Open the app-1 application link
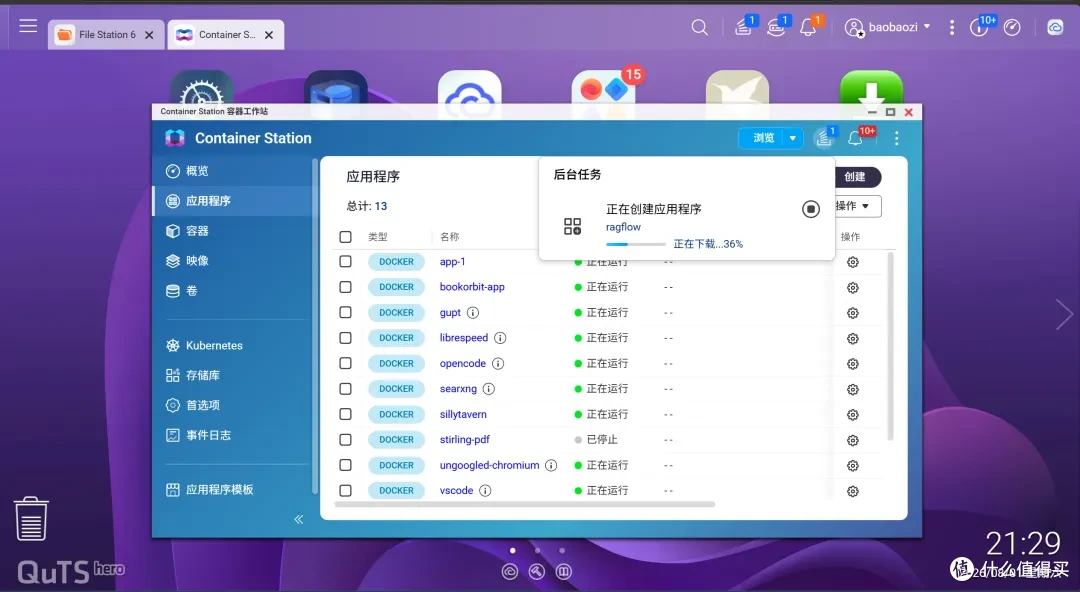Screen dimensions: 1080x592 tap(453, 262)
